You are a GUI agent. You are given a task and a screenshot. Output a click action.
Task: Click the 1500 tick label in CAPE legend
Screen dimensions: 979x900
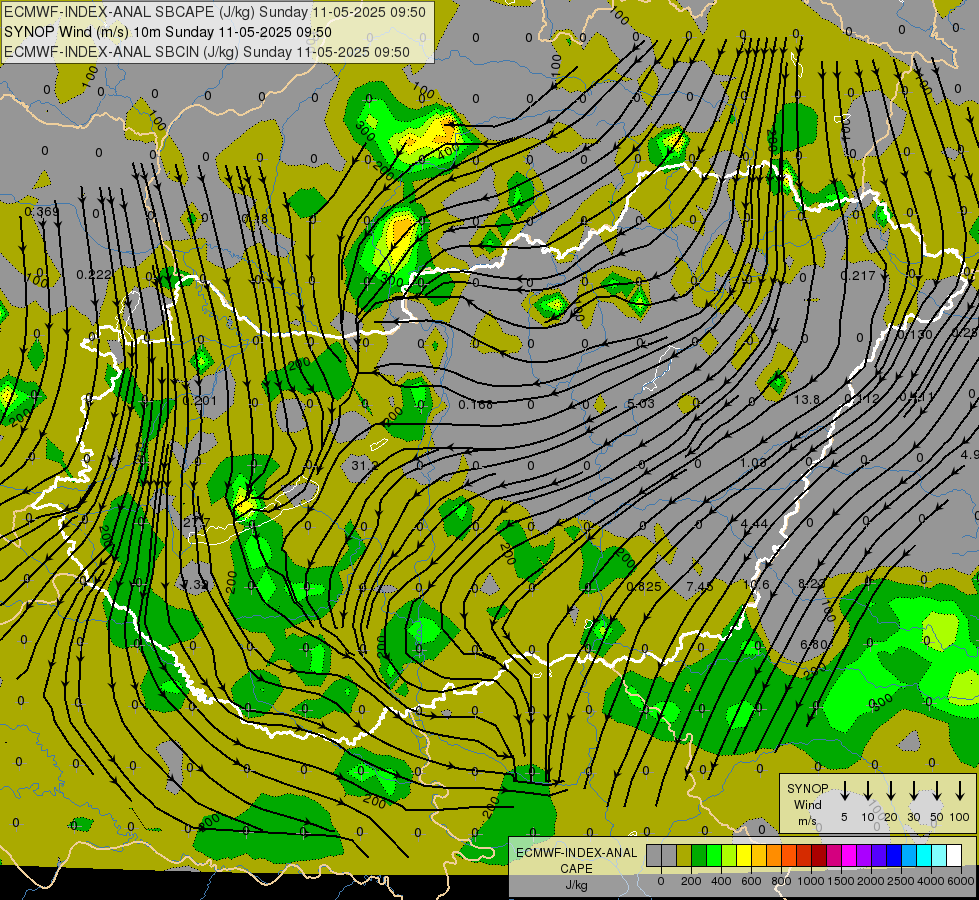point(841,881)
